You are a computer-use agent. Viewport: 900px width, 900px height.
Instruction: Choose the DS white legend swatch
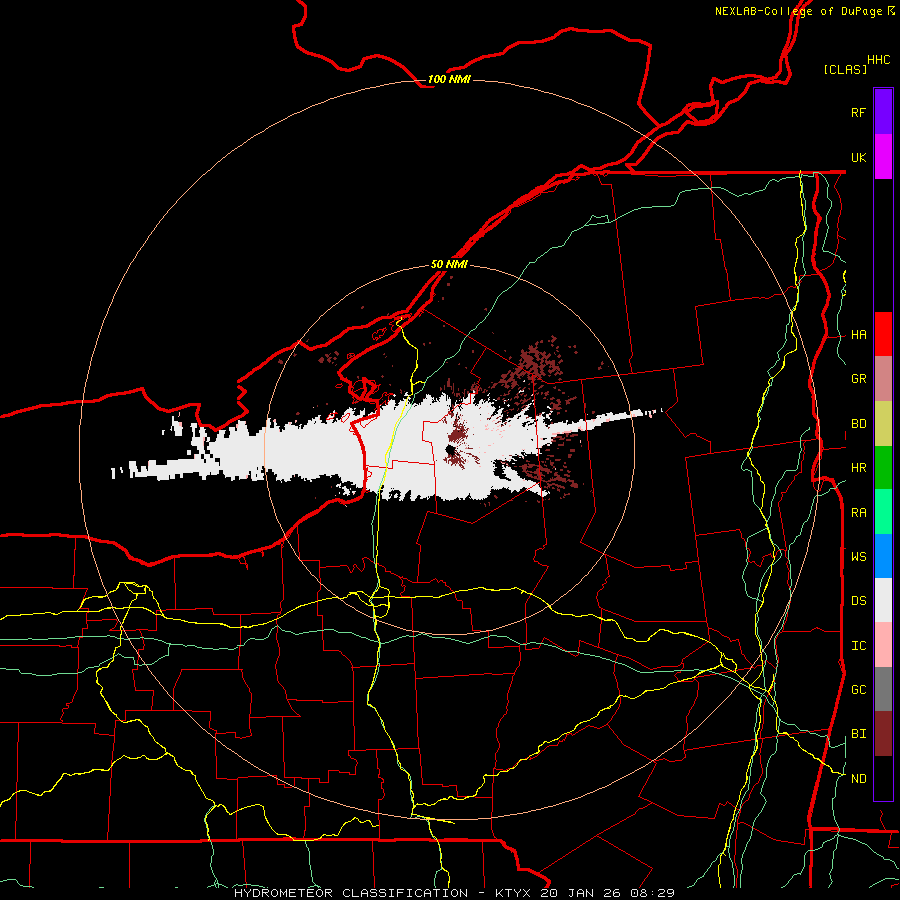tap(883, 600)
